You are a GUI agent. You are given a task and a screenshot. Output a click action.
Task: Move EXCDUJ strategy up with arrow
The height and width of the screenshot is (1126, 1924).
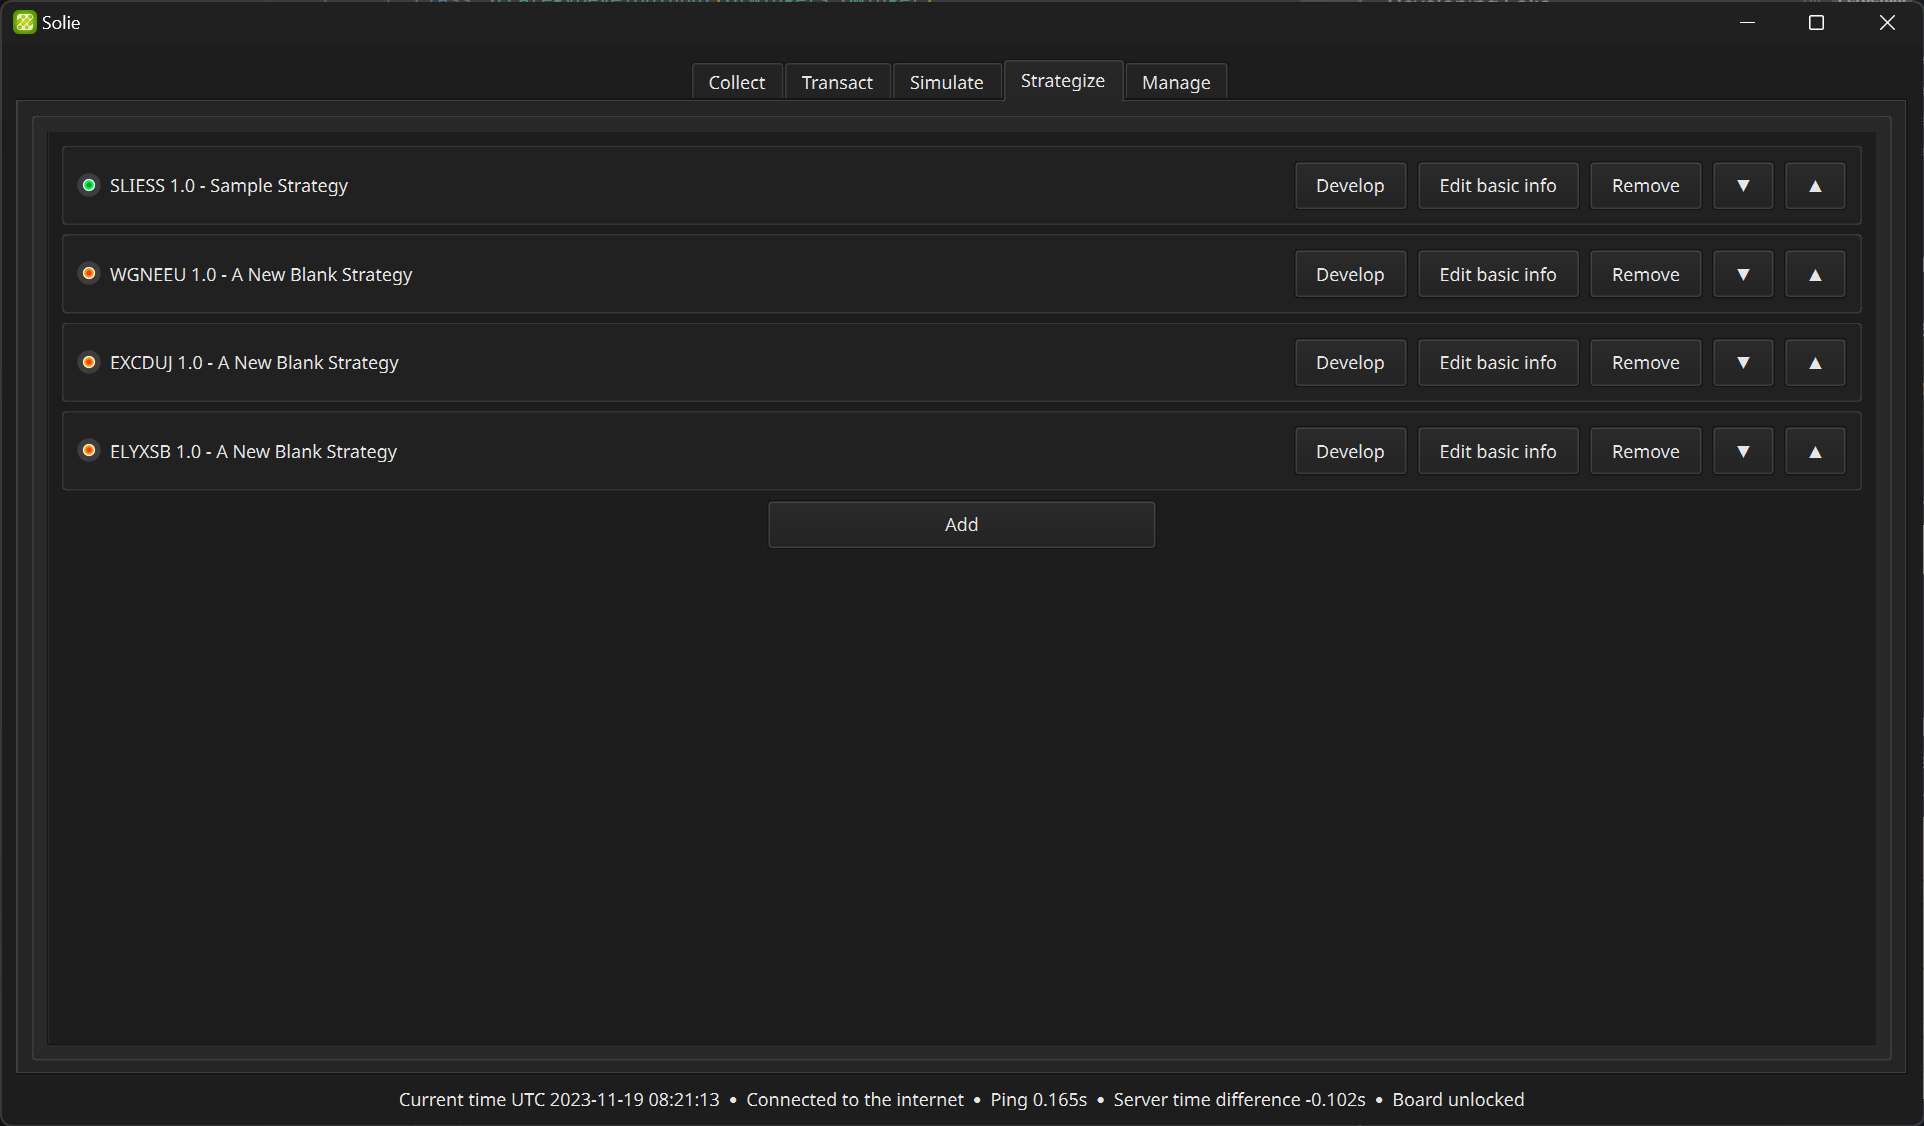[x=1815, y=363]
